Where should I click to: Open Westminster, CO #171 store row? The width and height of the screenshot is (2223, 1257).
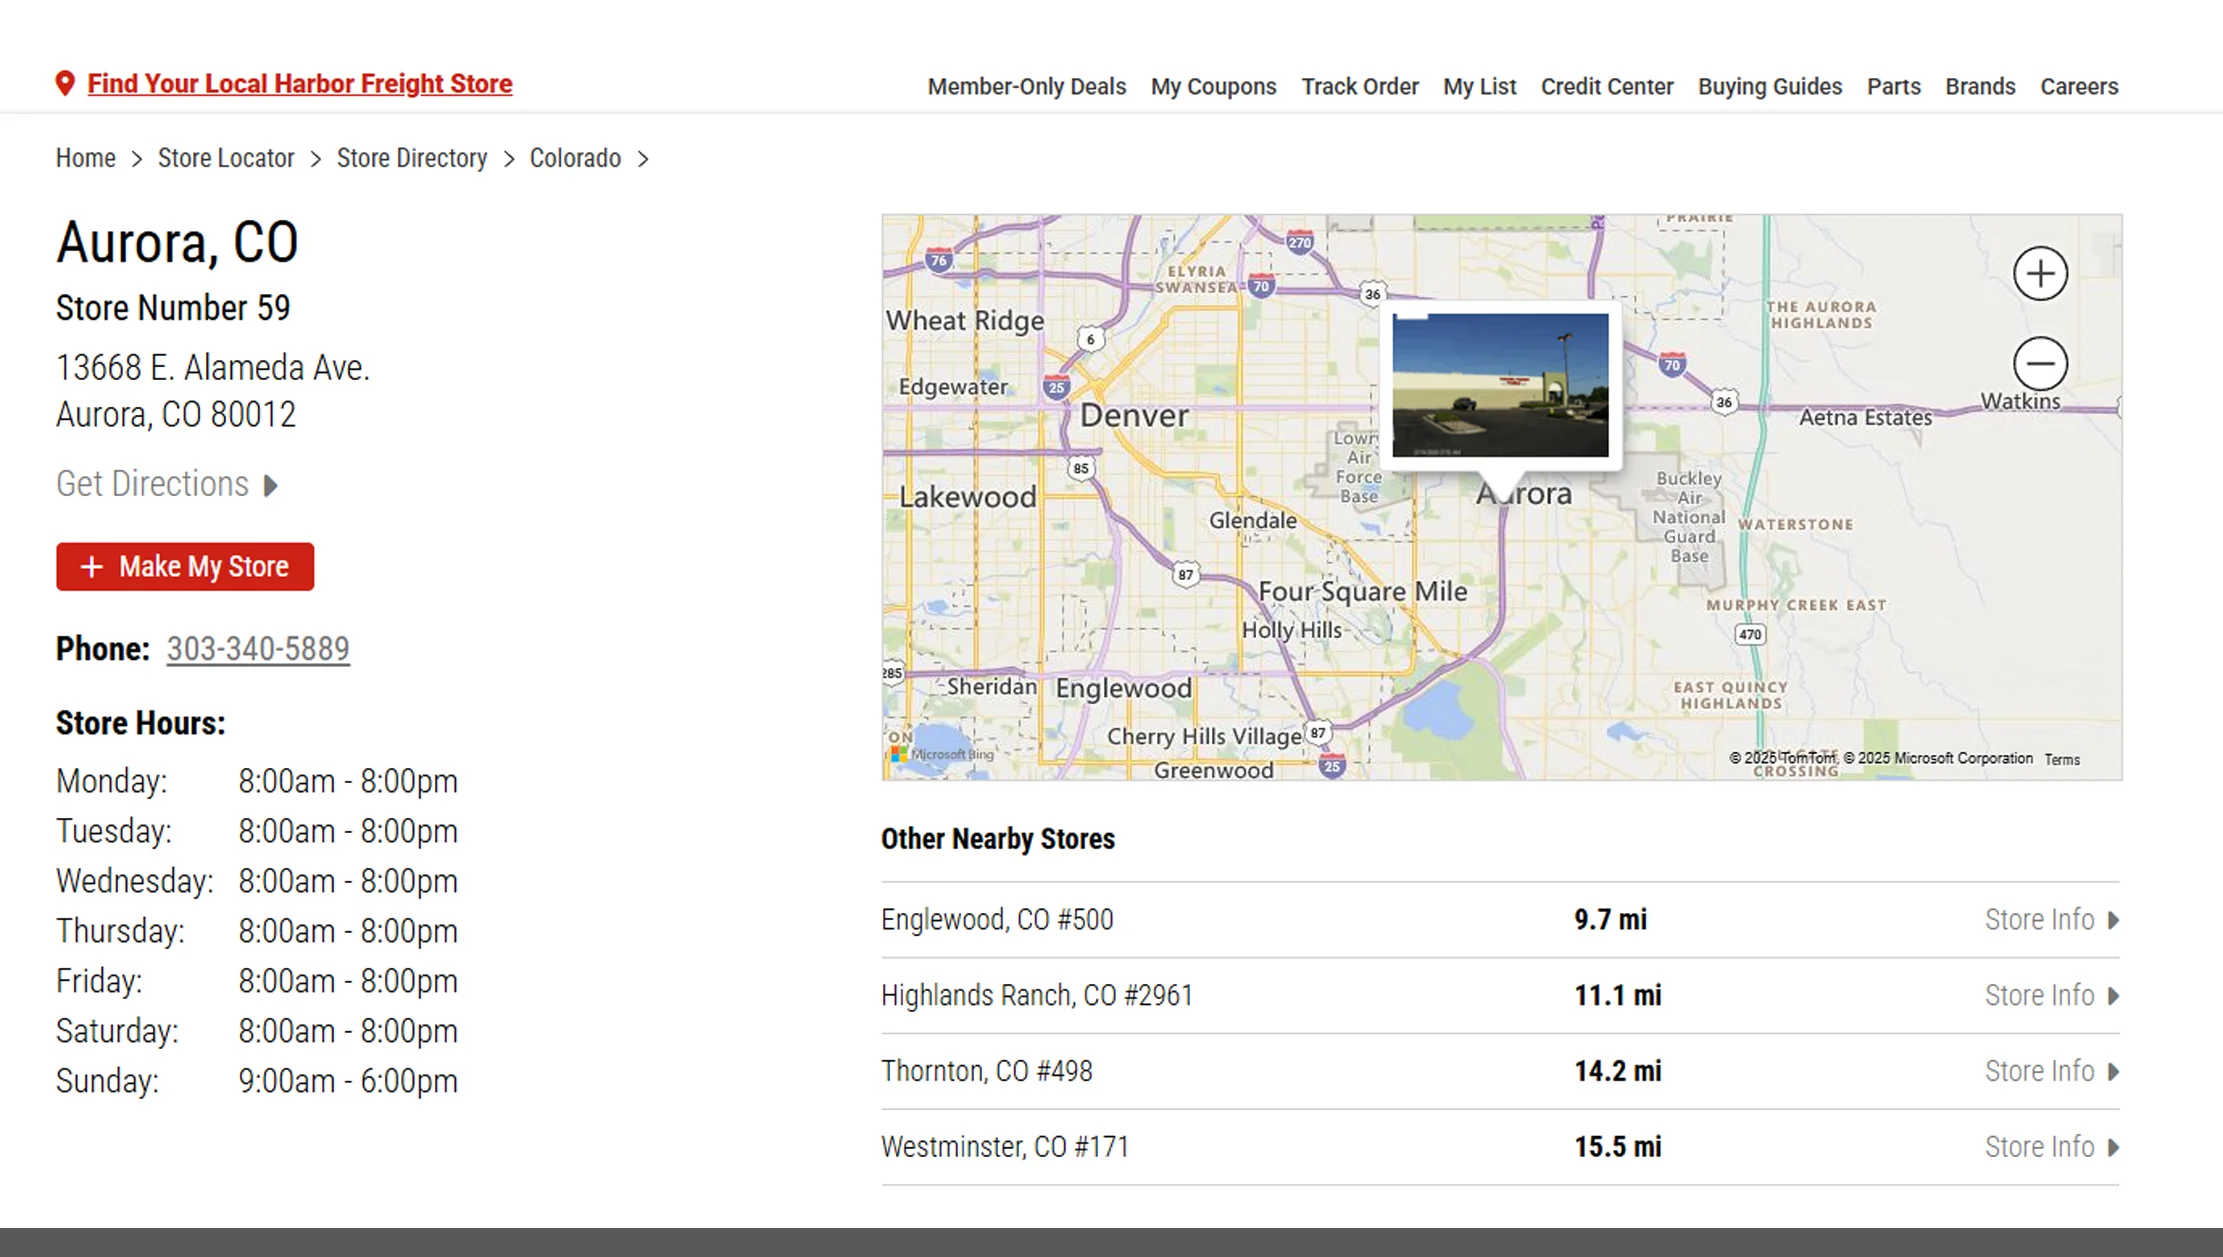click(1500, 1147)
